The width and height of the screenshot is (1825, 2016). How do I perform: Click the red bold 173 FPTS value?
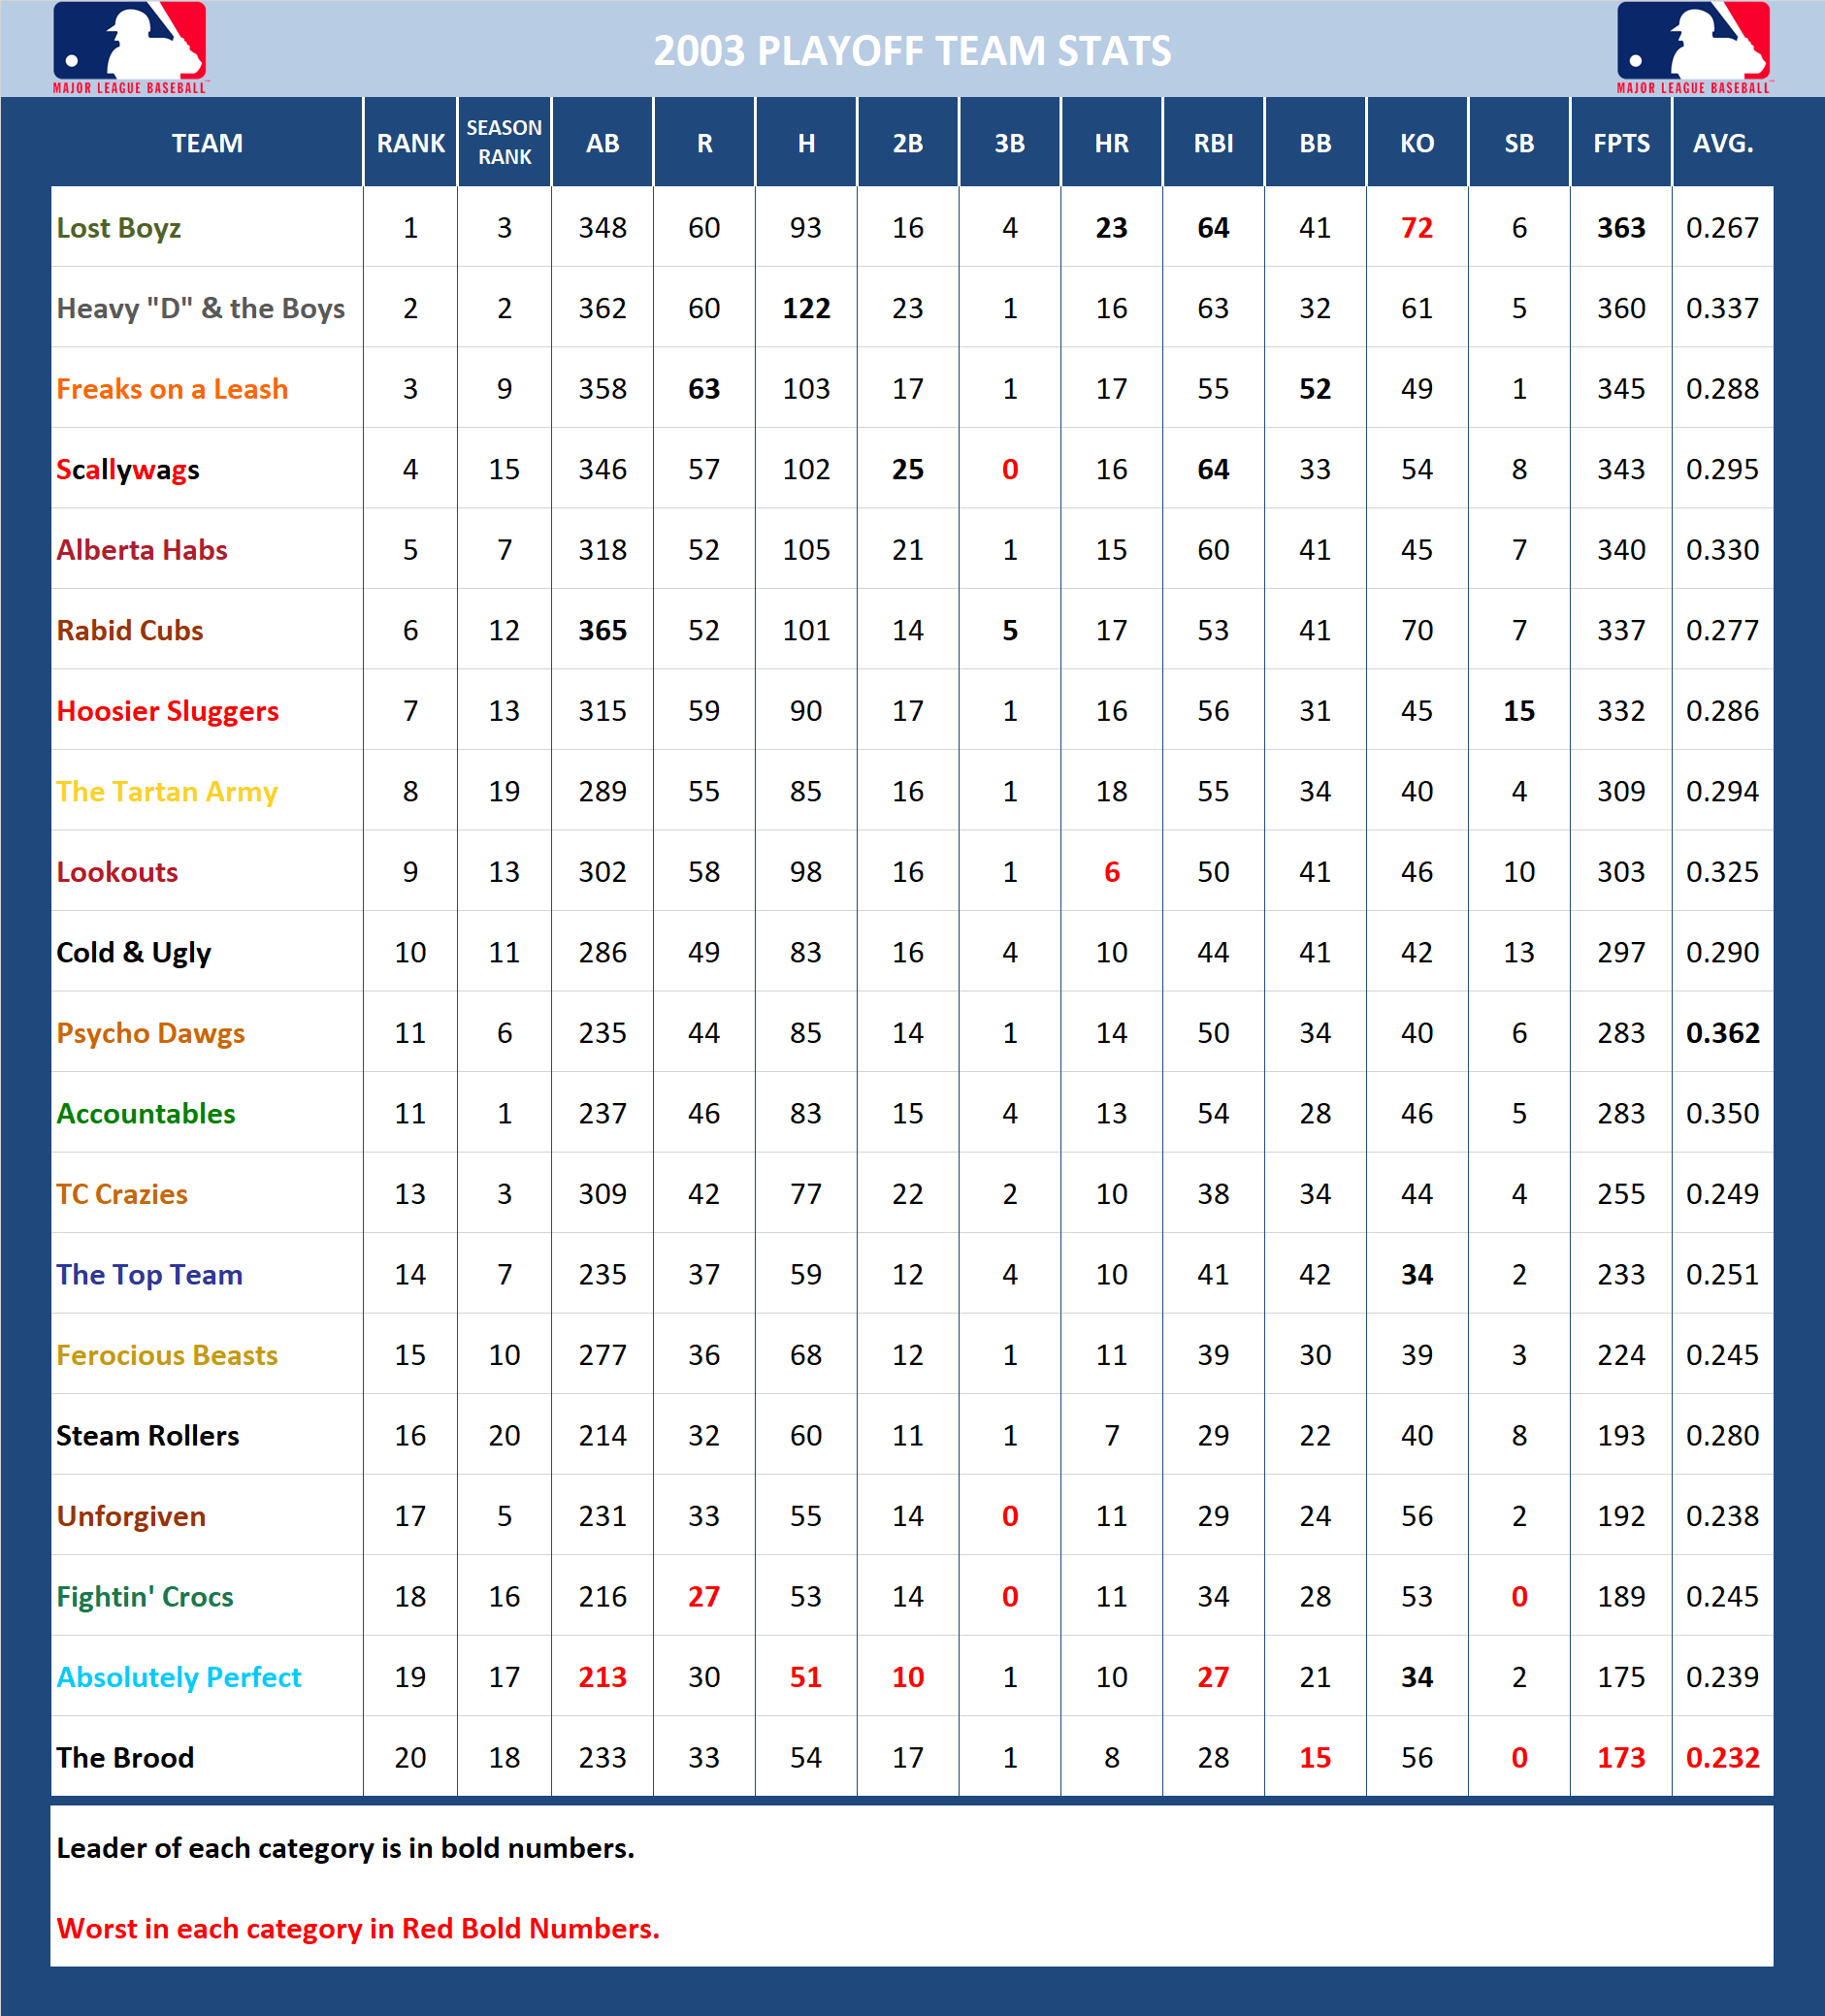[x=1620, y=1757]
